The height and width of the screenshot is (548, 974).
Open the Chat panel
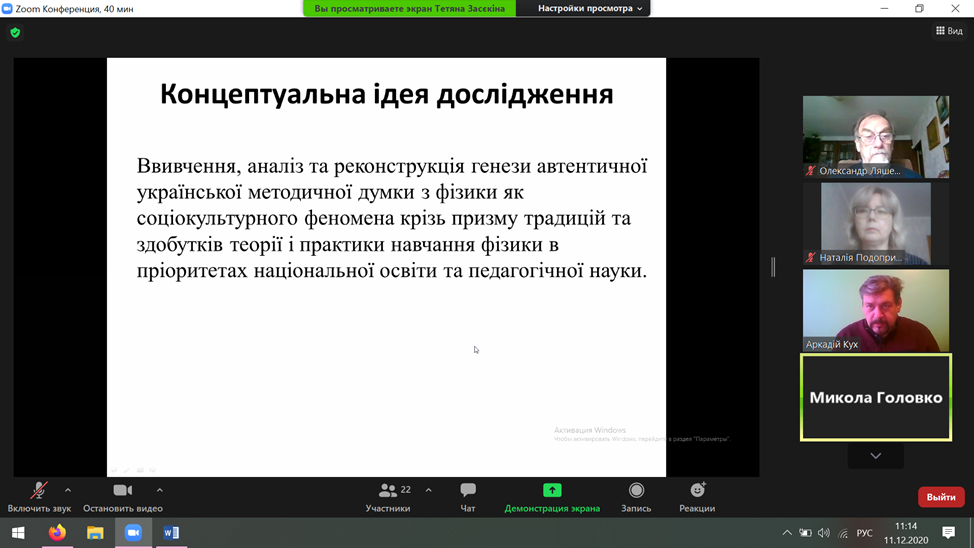coord(467,491)
